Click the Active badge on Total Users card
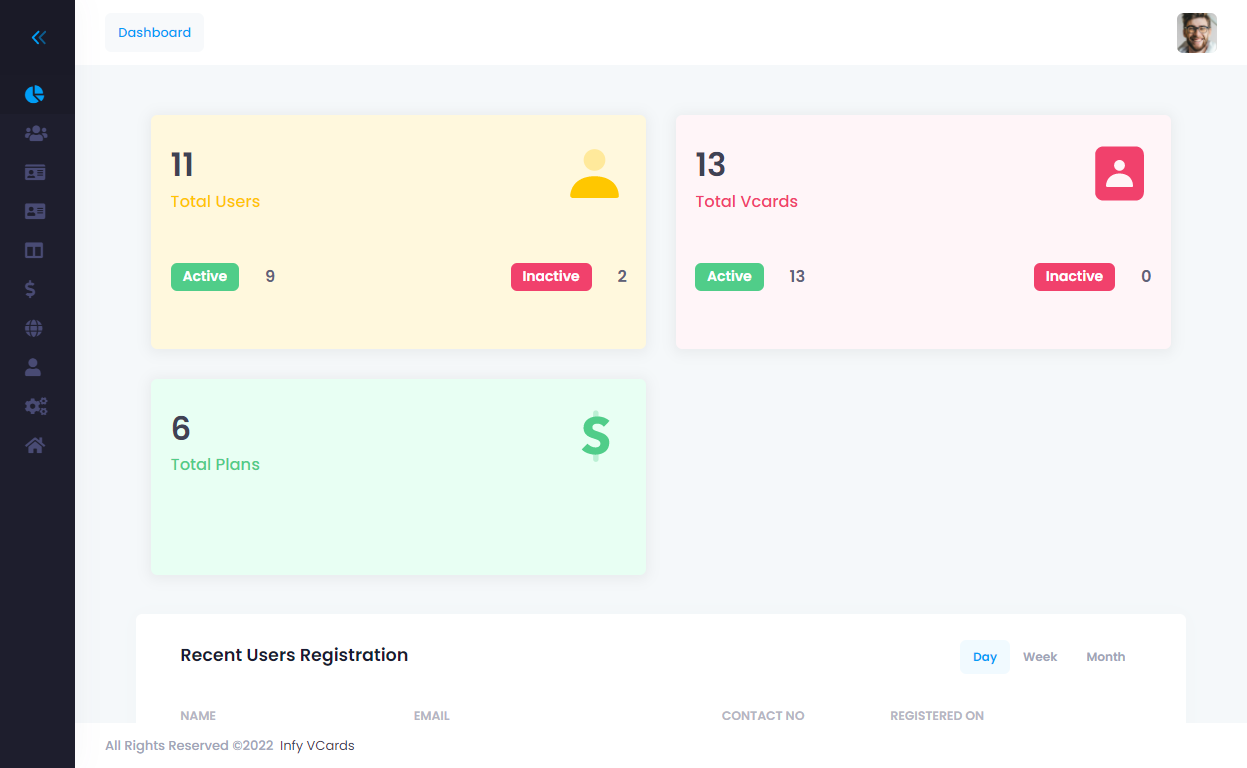 click(204, 276)
